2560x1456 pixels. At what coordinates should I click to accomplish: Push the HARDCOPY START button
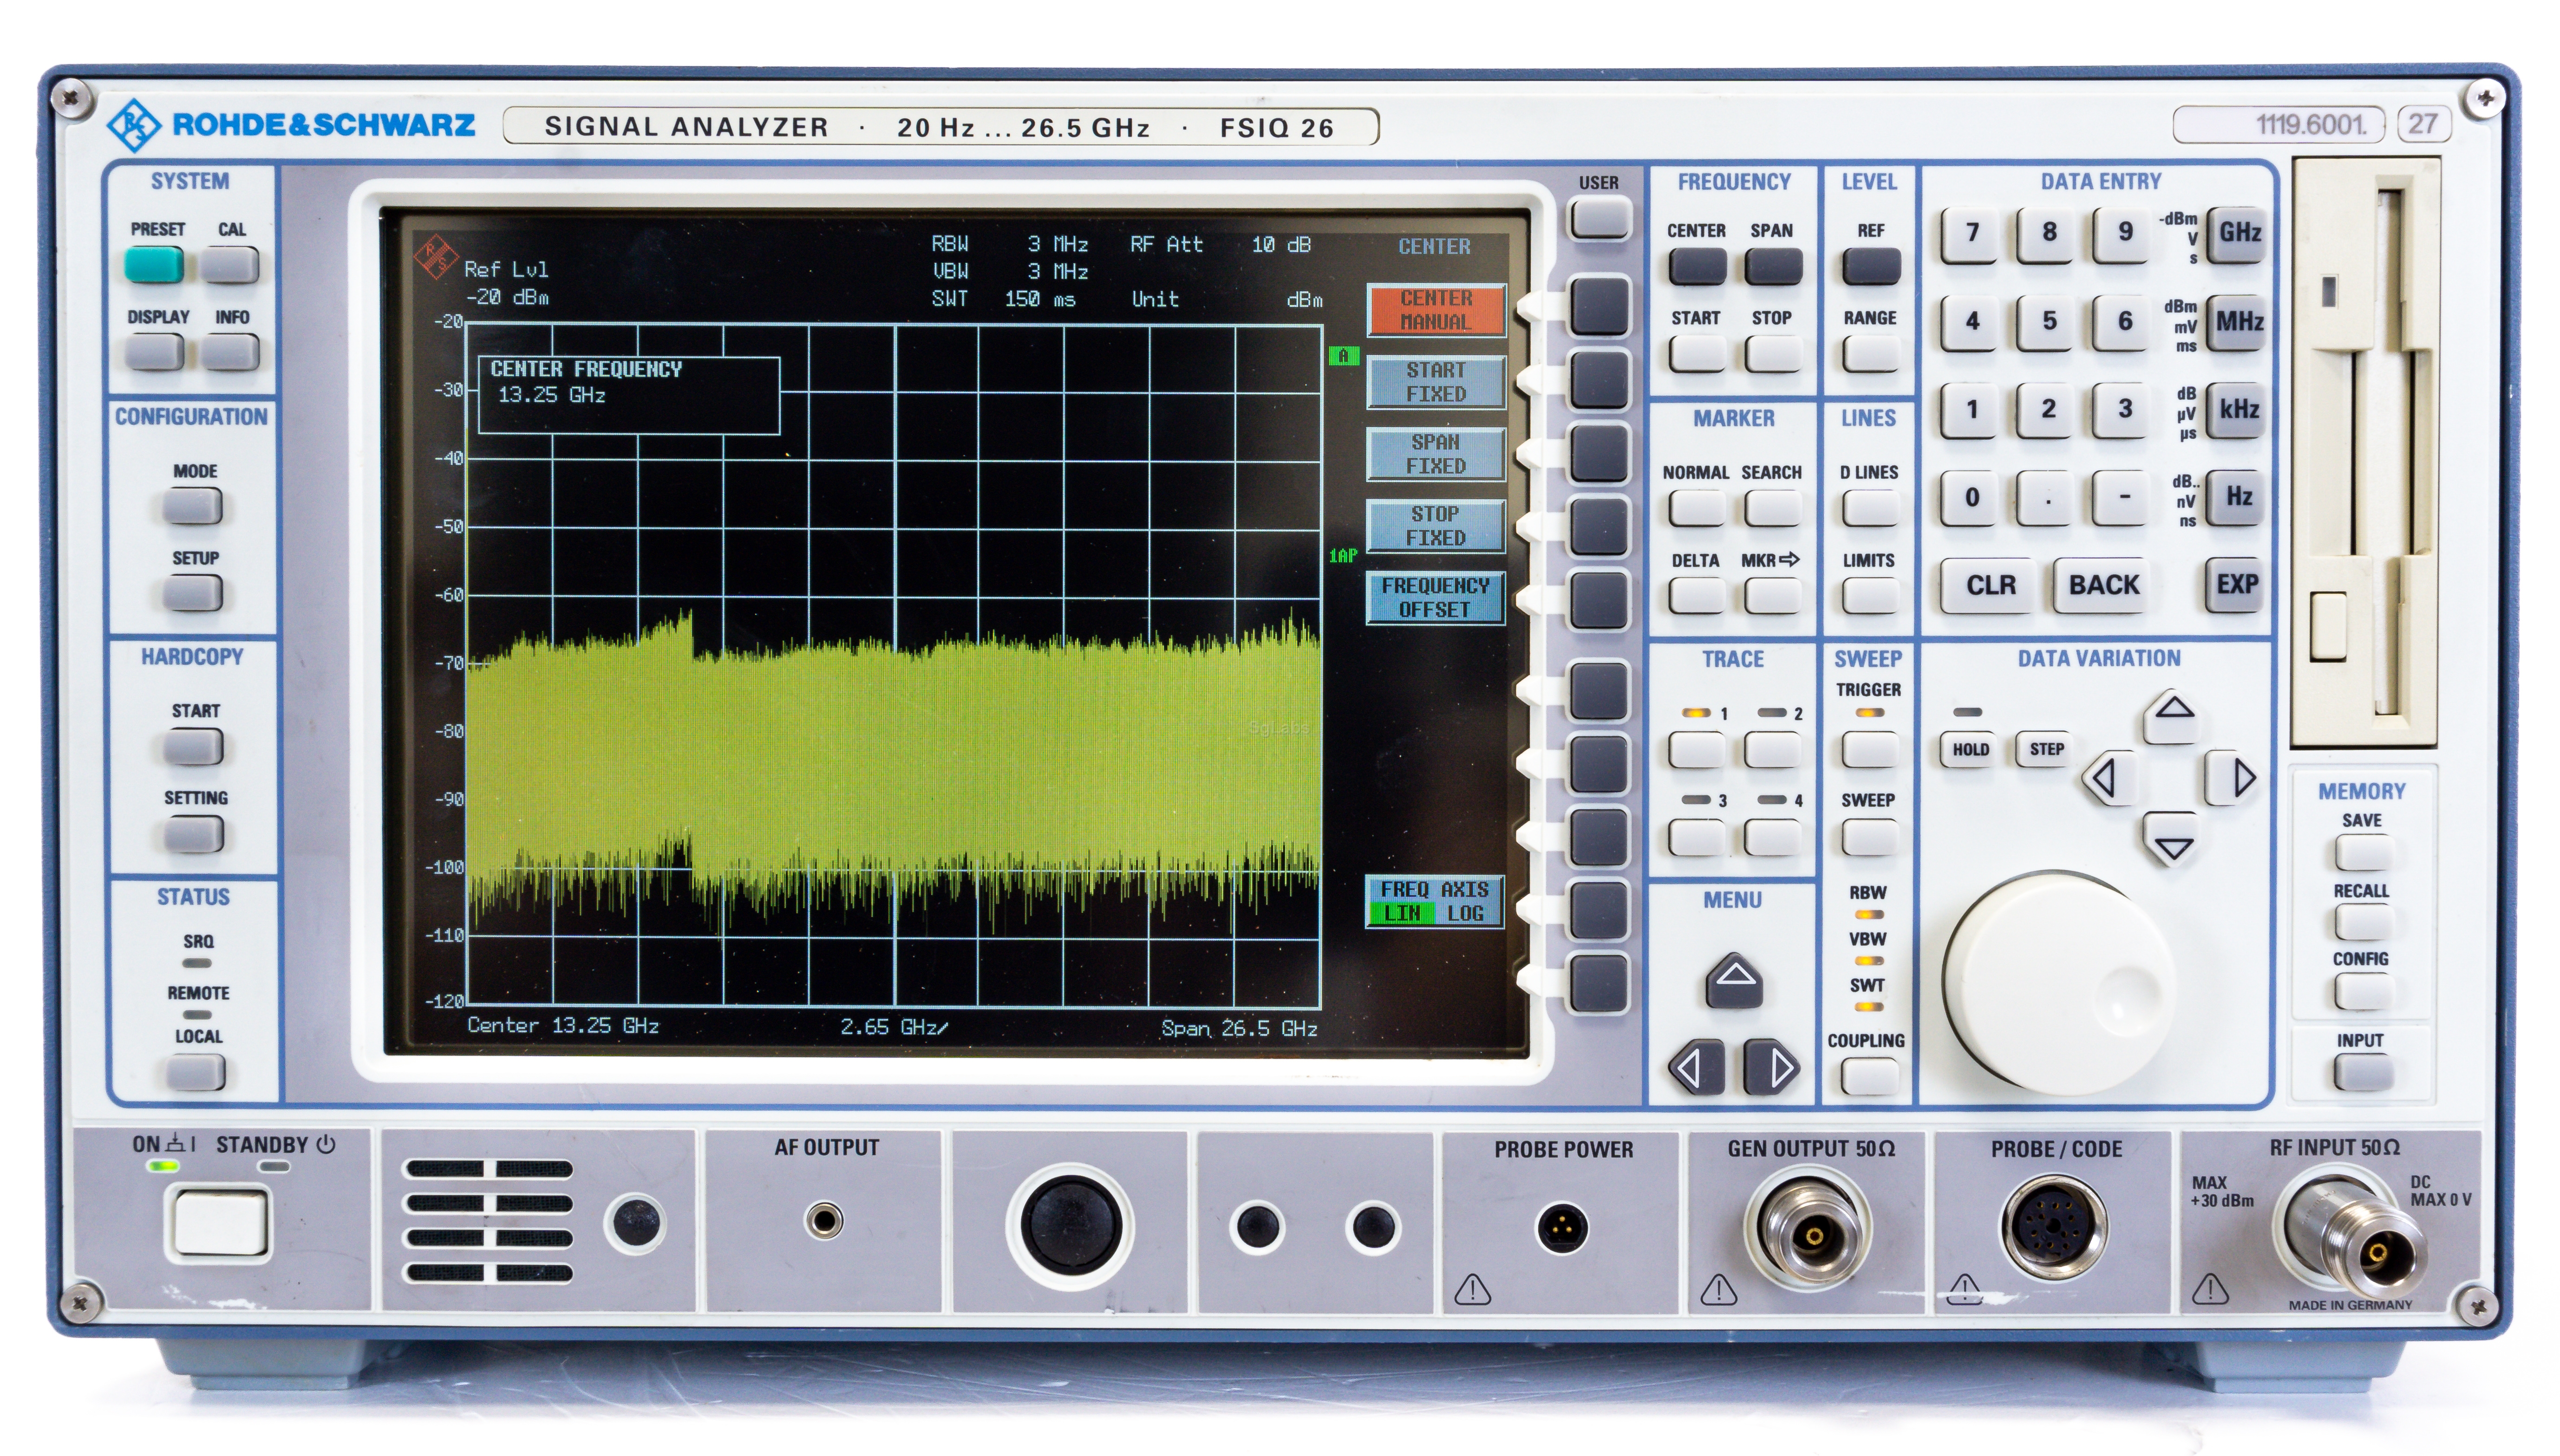click(193, 748)
